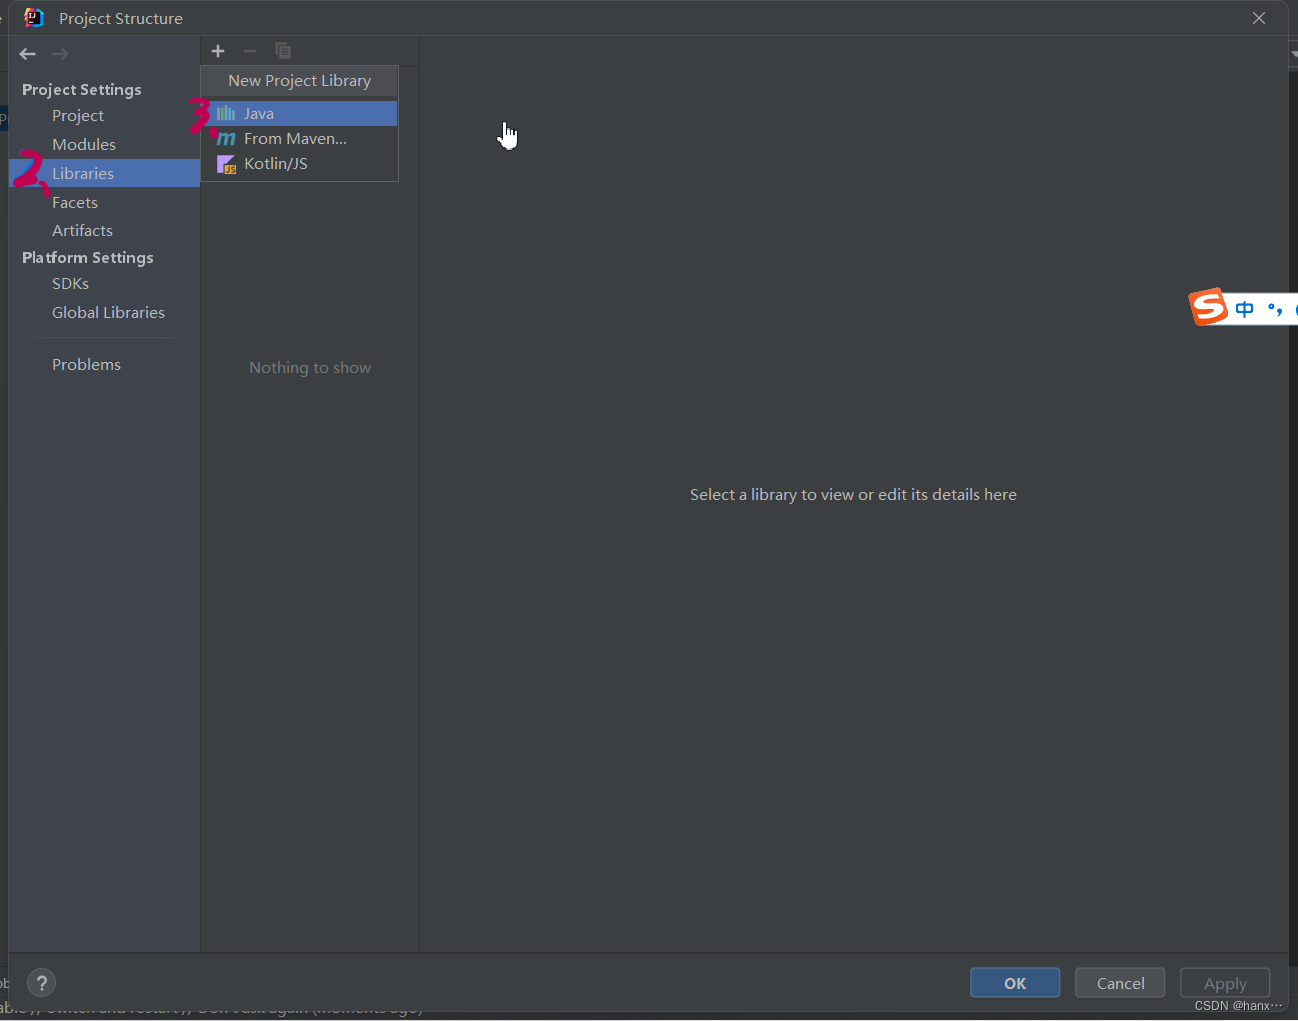Click the back navigation arrow
Screen dimensions: 1298x1021
coord(27,54)
